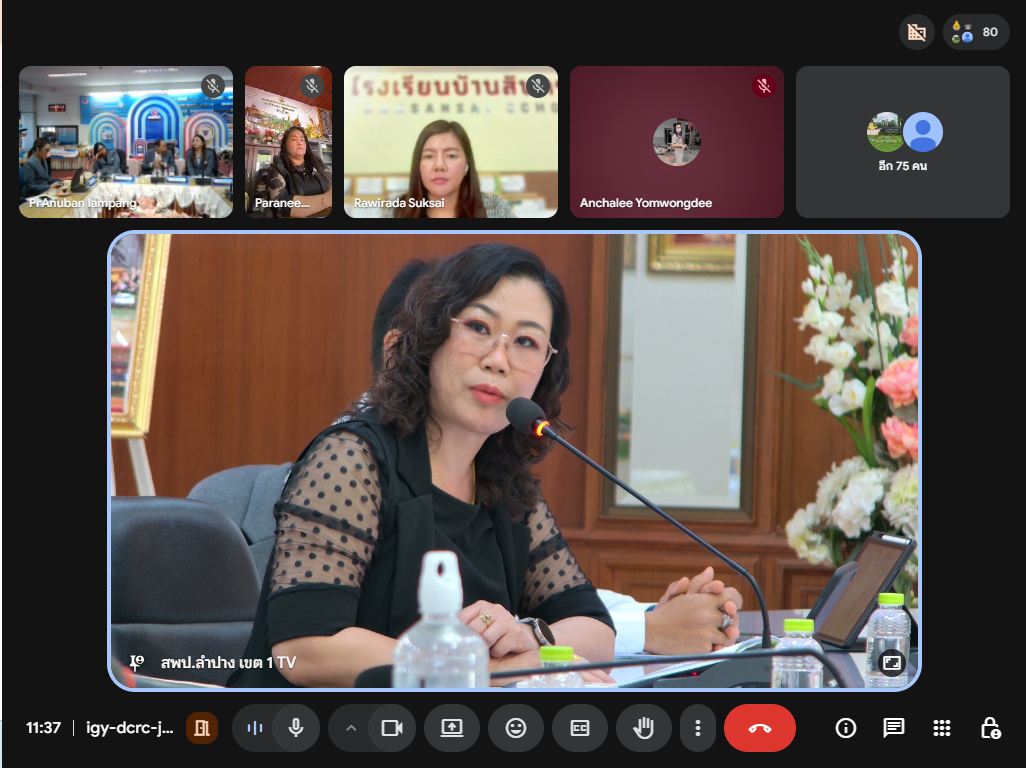Select Rawirada Suksai's video tile

click(x=451, y=142)
